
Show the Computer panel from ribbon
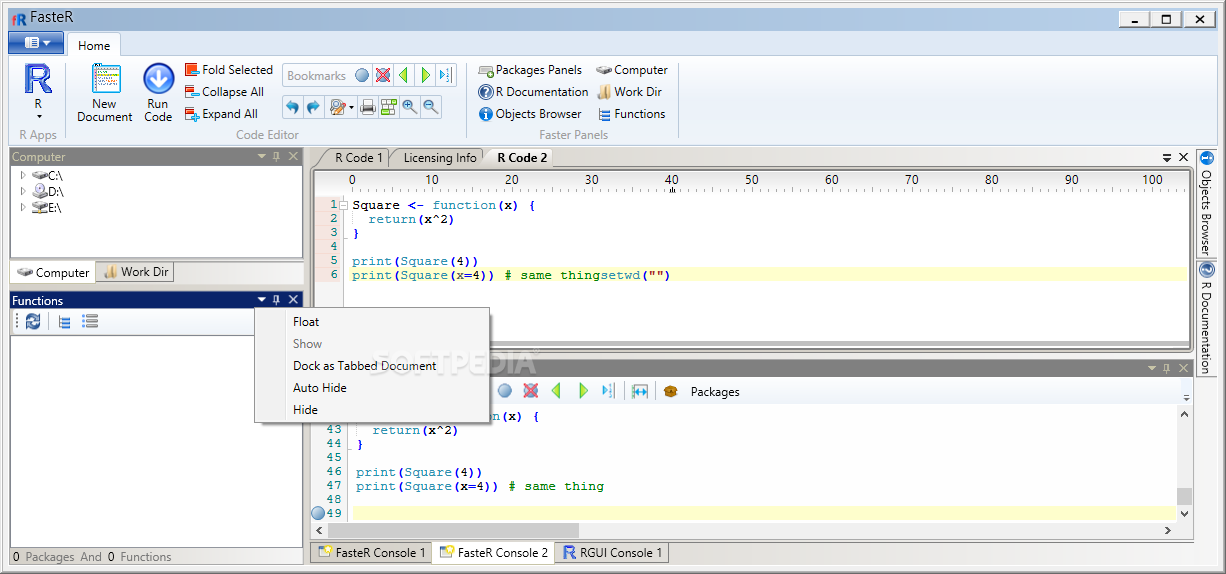(x=632, y=70)
